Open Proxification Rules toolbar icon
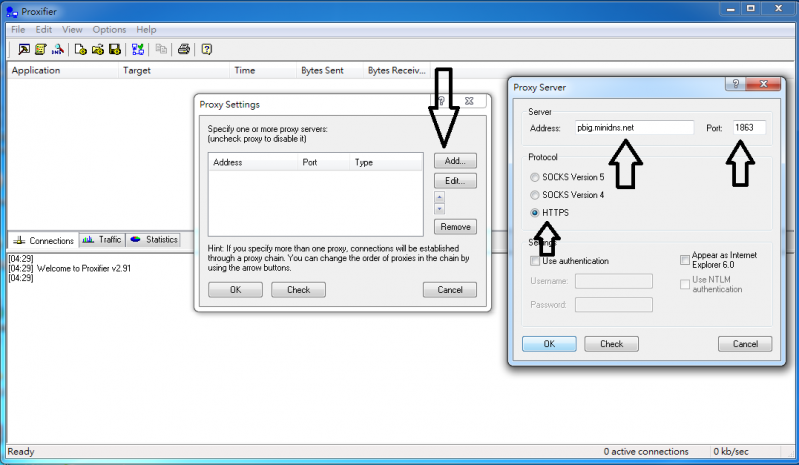The image size is (799, 465). pyautogui.click(x=40, y=49)
